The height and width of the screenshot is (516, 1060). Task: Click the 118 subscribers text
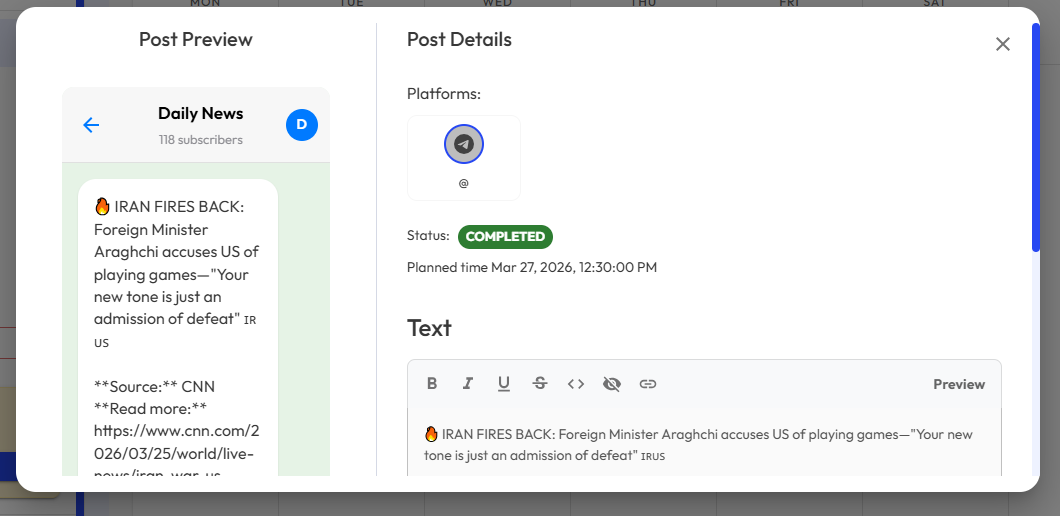pyautogui.click(x=201, y=140)
